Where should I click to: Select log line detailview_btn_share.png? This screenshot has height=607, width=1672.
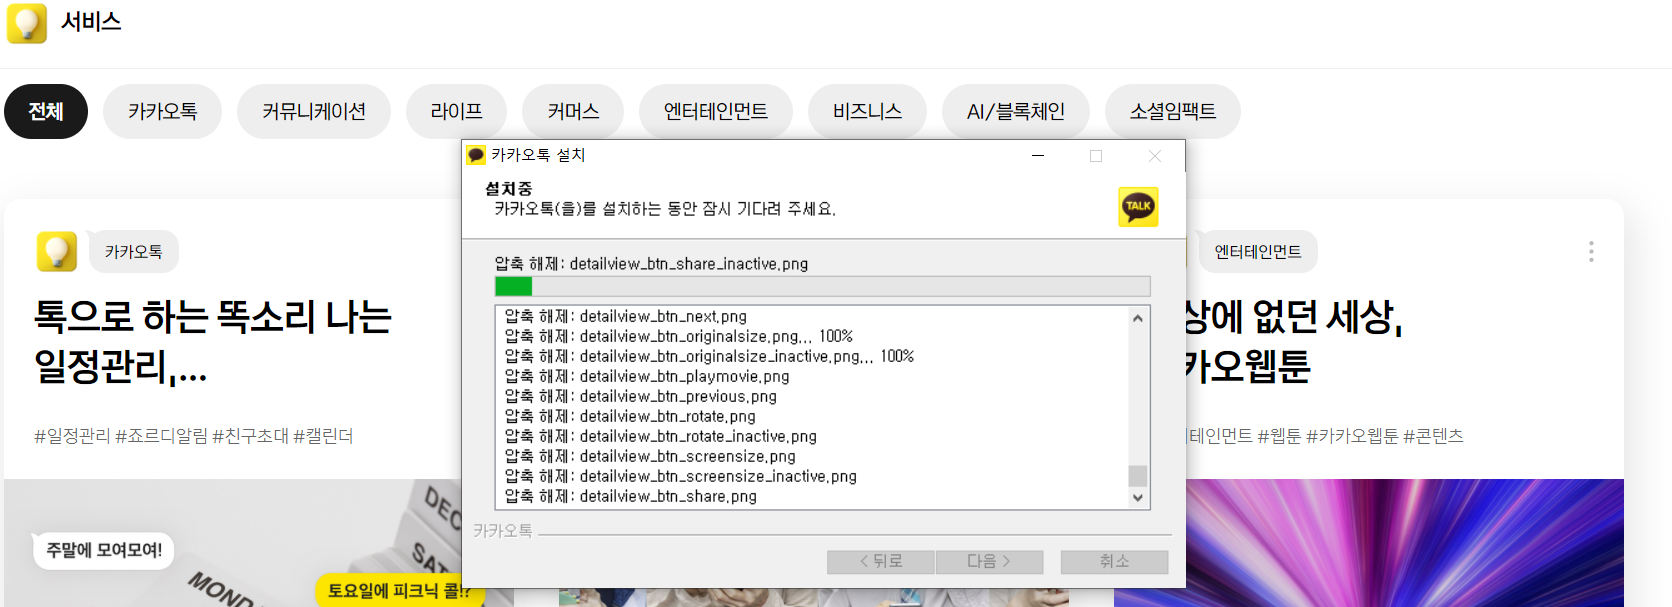coord(631,496)
